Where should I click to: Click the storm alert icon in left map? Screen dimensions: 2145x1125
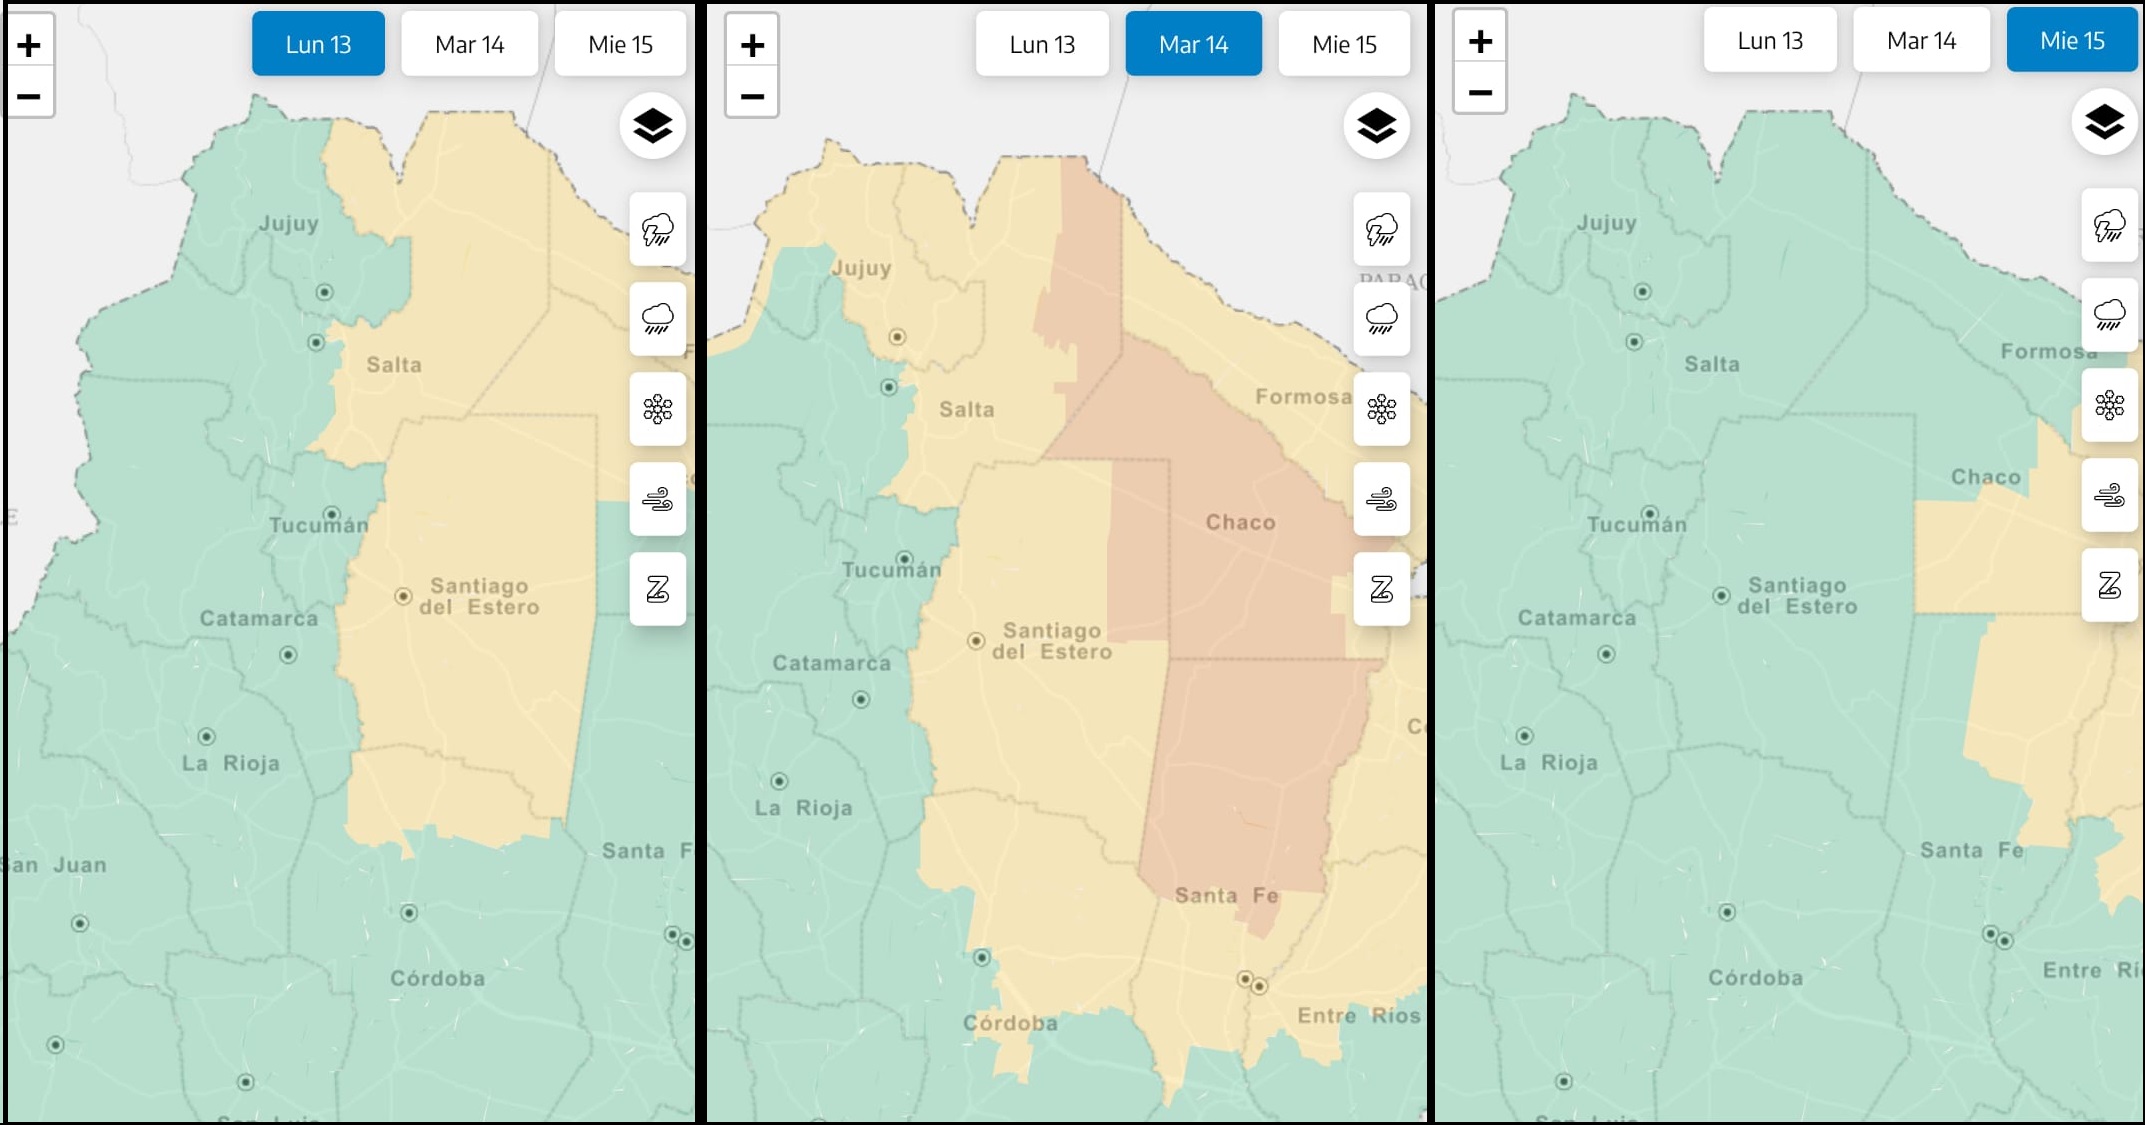657,229
